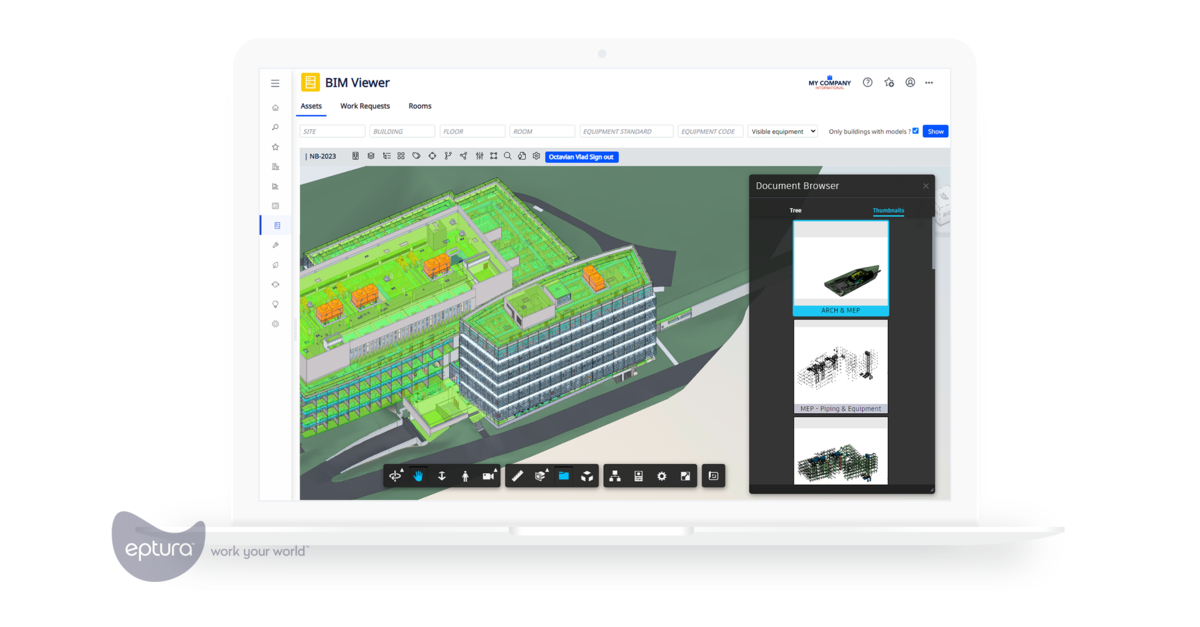Viewport: 1200px width, 627px height.
Task: Click the layers stack icon in top toolbar
Action: click(x=371, y=156)
